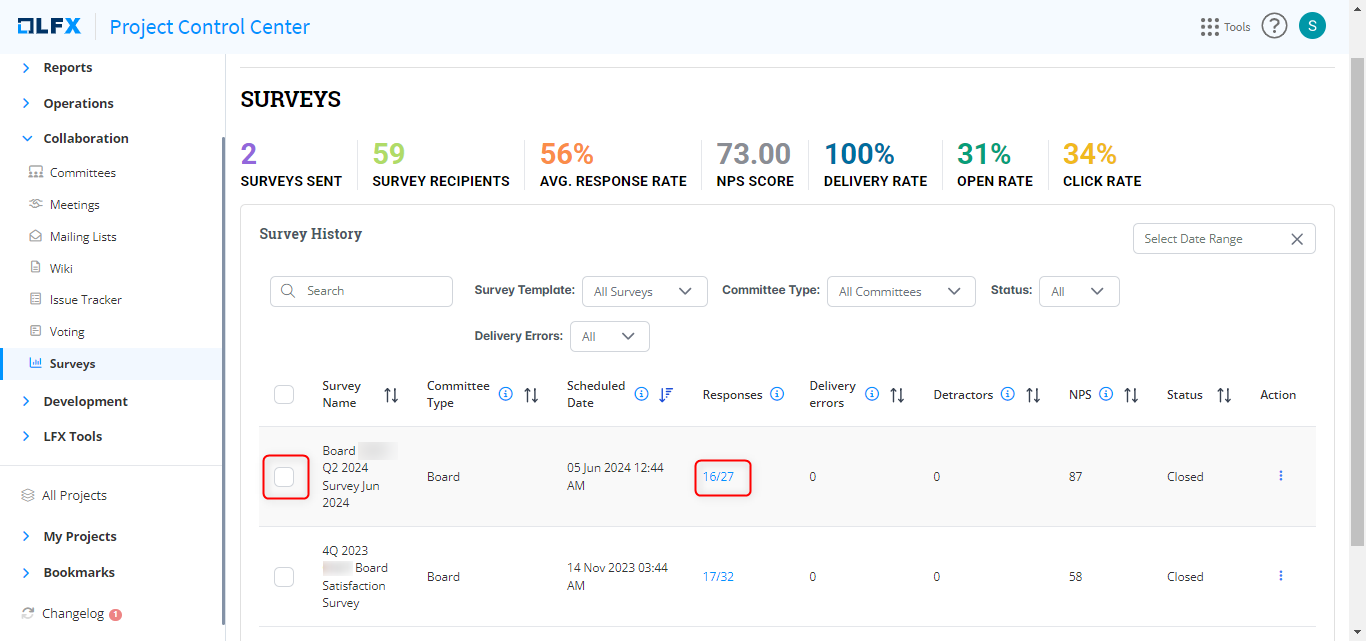Click the Scheduled Date sort icon

point(666,395)
